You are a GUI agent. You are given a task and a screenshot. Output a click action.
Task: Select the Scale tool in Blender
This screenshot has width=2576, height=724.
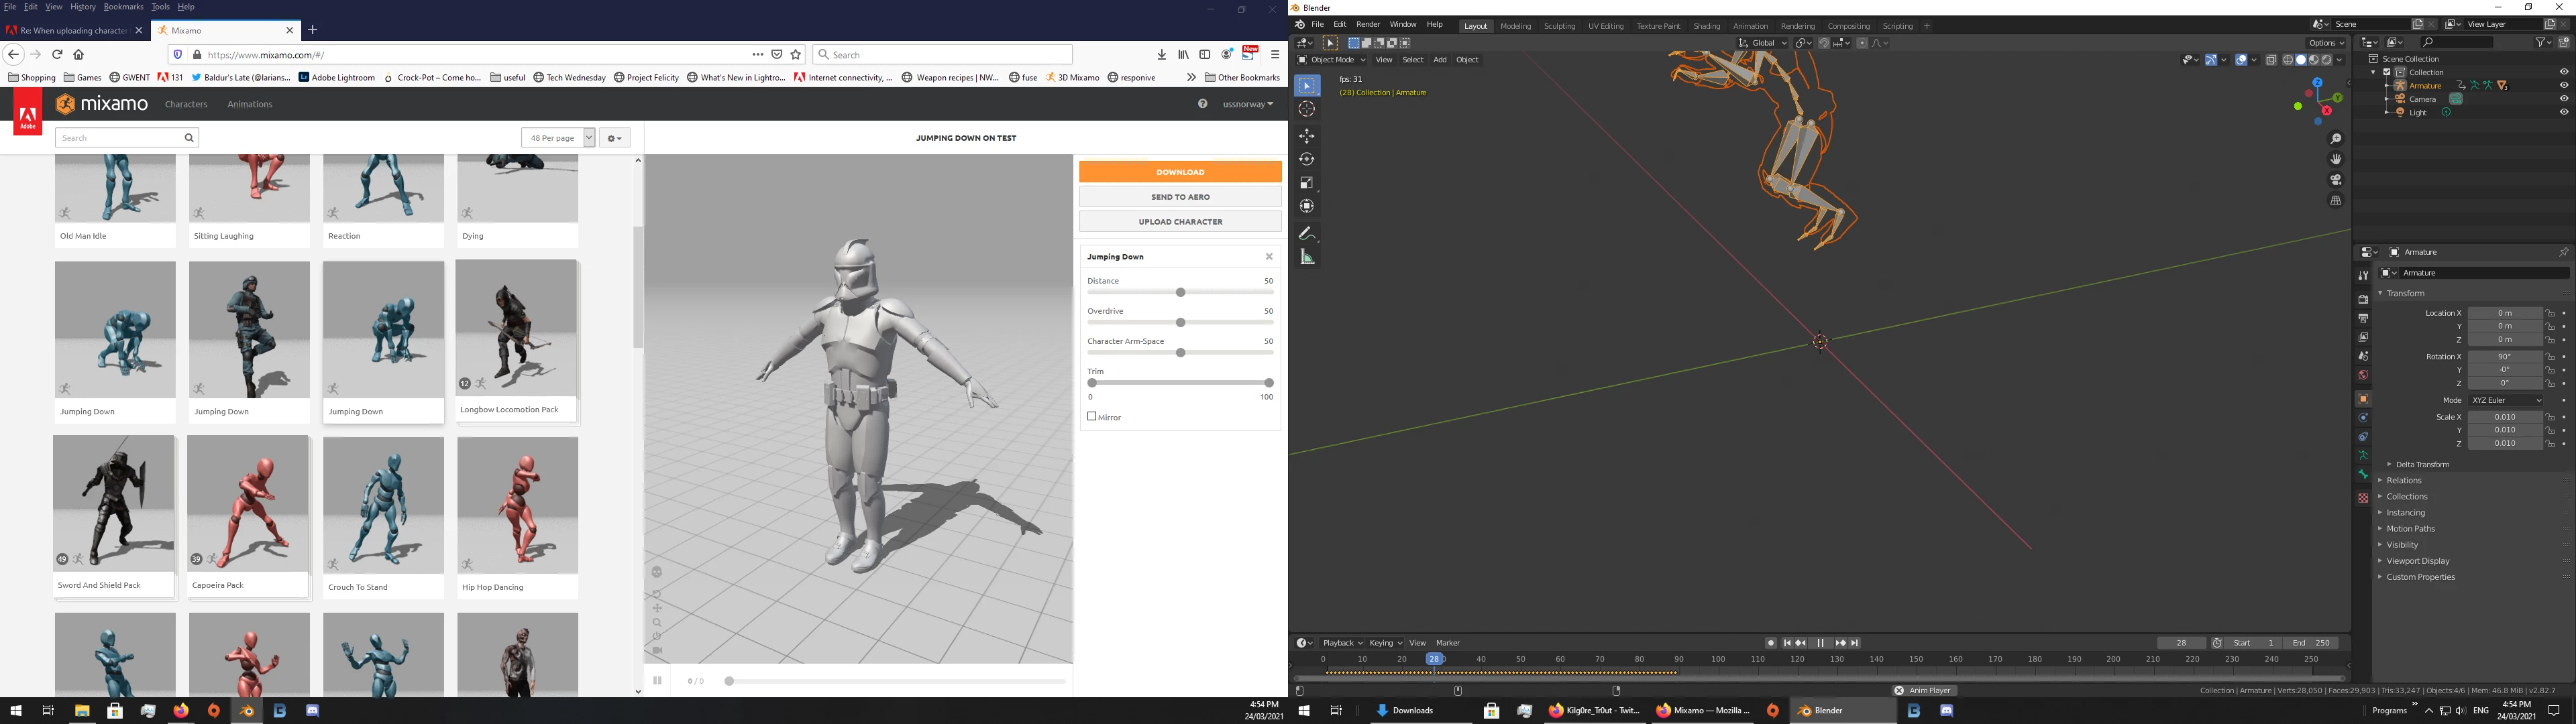tap(1307, 183)
